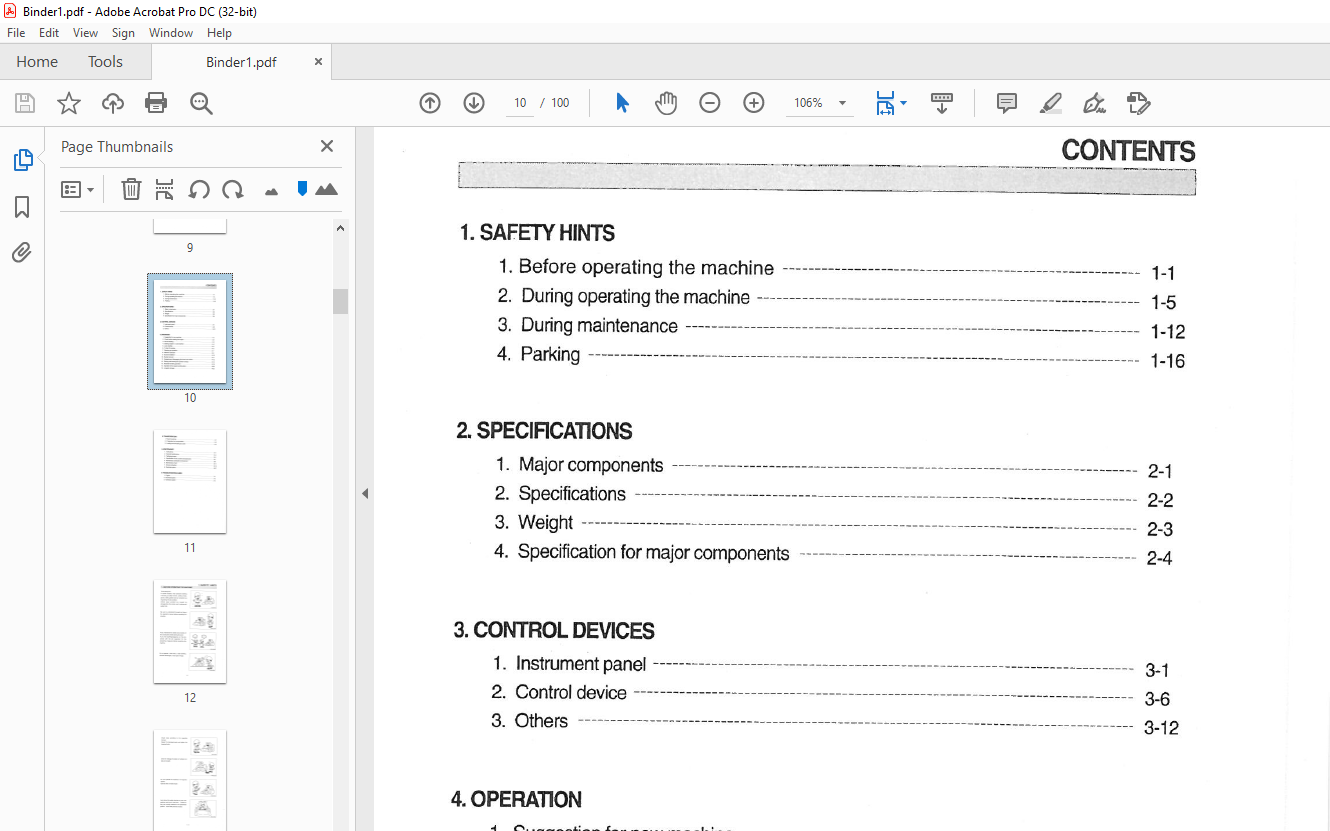Switch to the Tools tab

[x=105, y=62]
